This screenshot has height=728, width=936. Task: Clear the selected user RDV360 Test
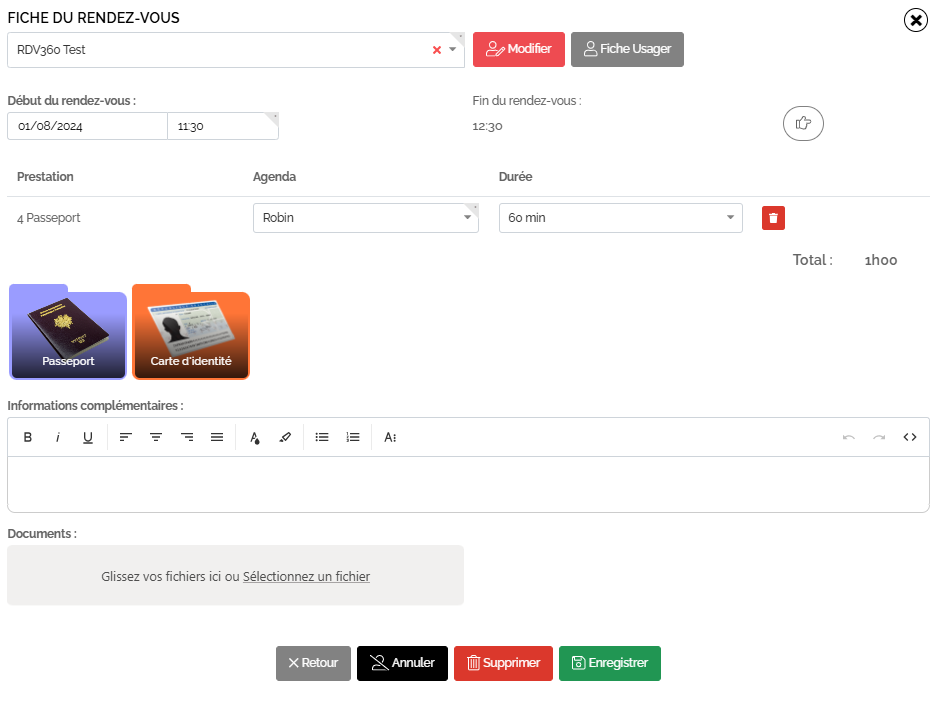(437, 50)
